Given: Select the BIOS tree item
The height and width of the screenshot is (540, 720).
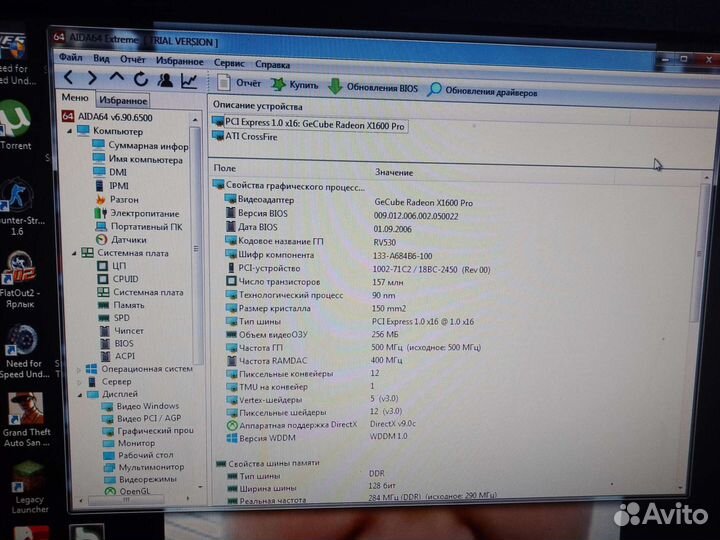Looking at the screenshot, I should 117,343.
